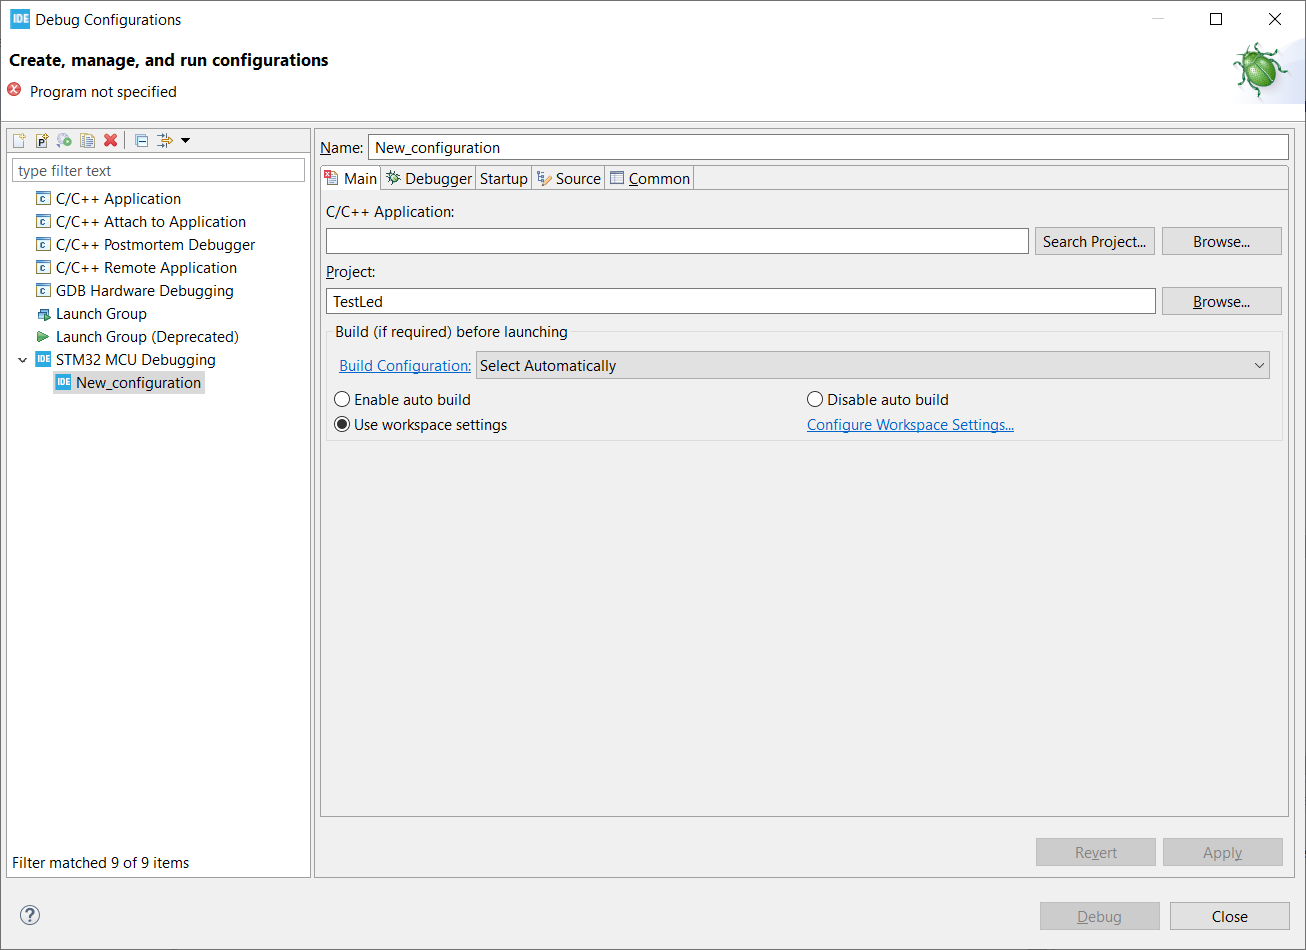Collapse all configuration tree nodes
The image size is (1306, 950).
click(142, 140)
